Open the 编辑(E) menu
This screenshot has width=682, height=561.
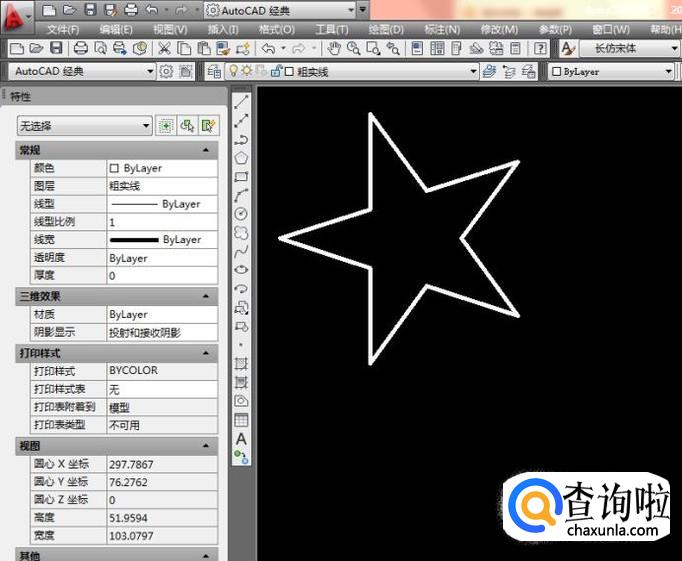click(116, 30)
